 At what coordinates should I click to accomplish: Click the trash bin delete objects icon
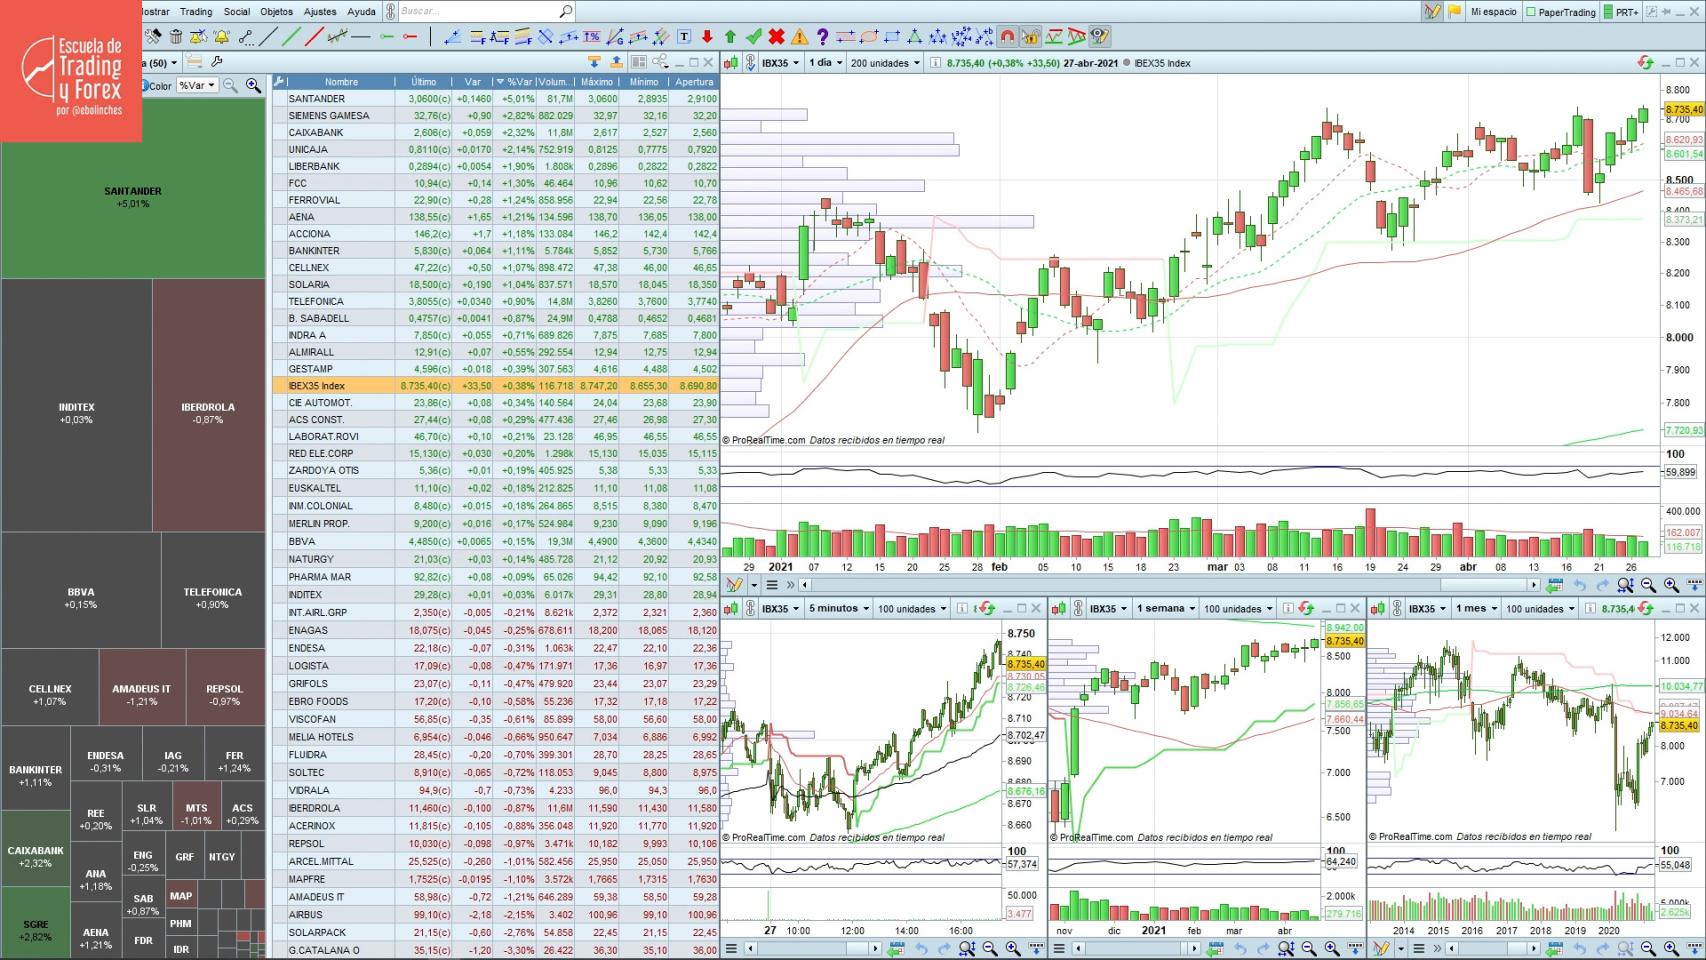pos(176,37)
